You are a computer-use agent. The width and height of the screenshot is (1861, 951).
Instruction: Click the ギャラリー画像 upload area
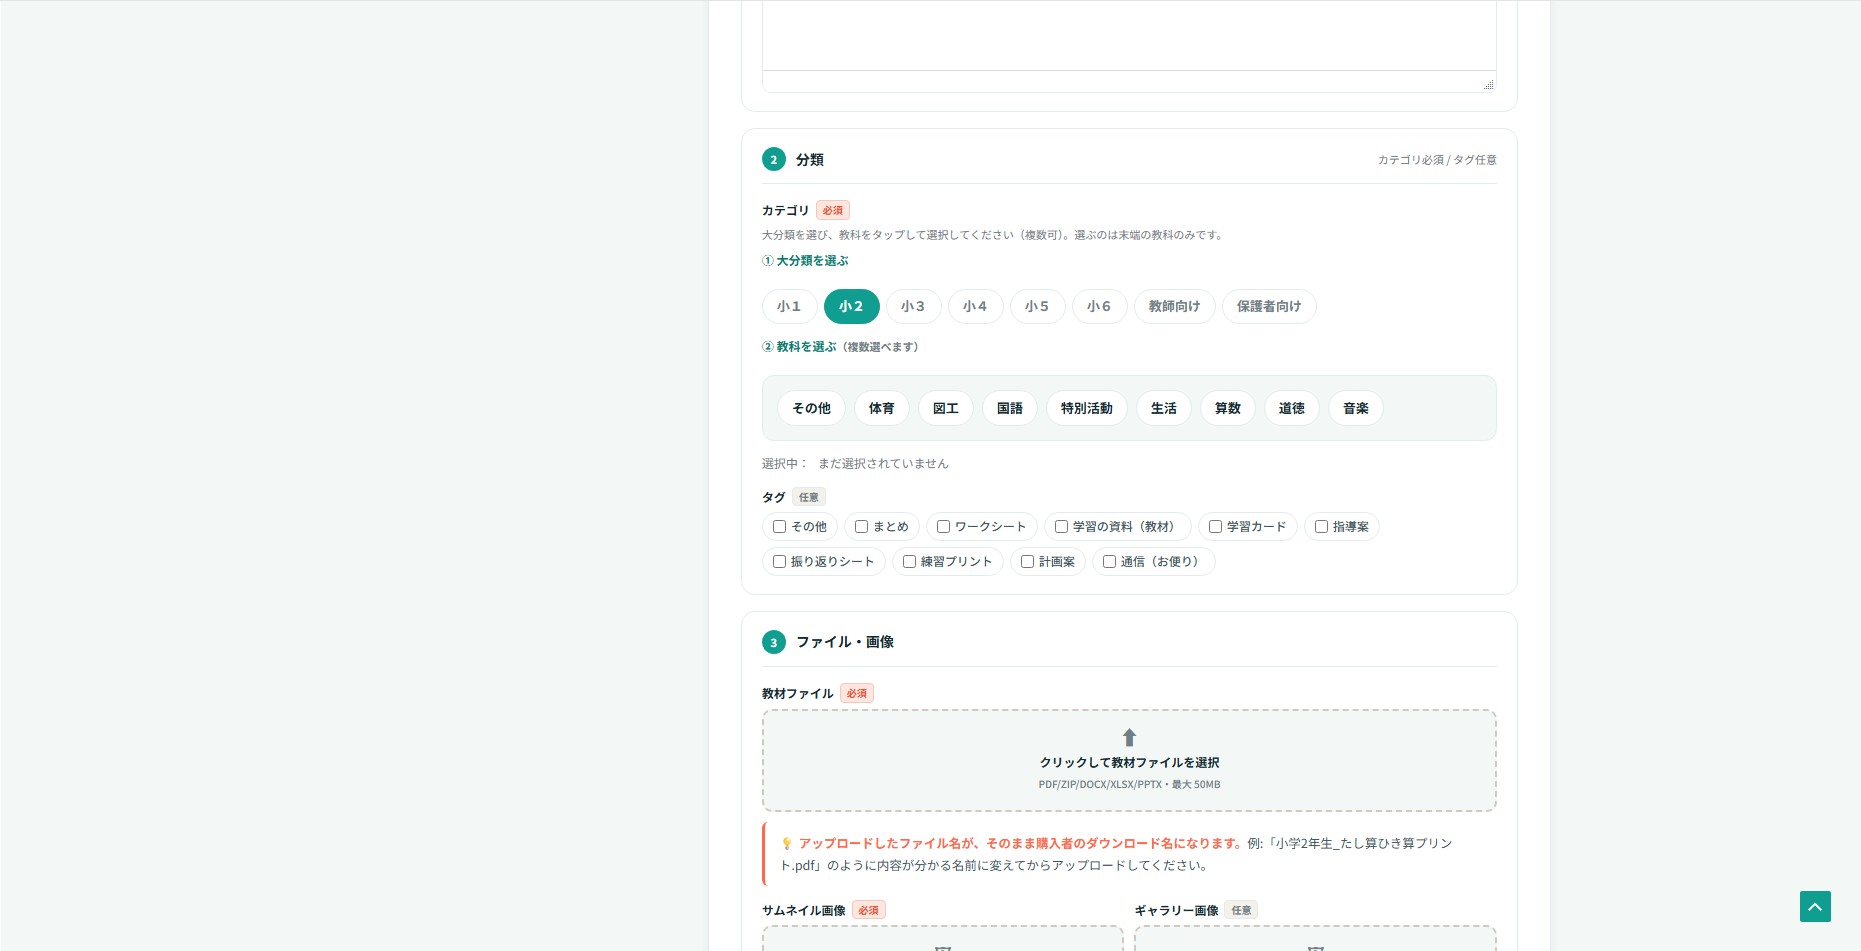pyautogui.click(x=1315, y=938)
